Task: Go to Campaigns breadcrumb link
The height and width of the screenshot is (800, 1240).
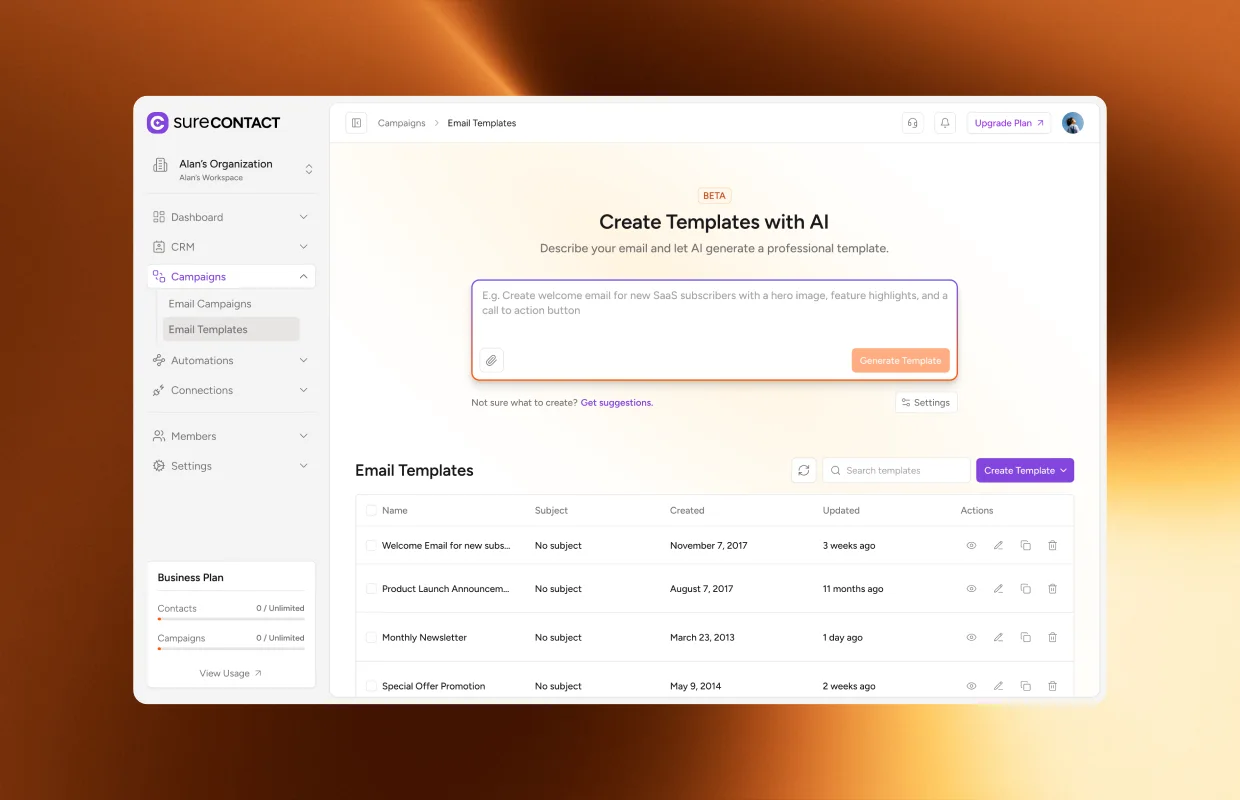Action: click(x=401, y=123)
